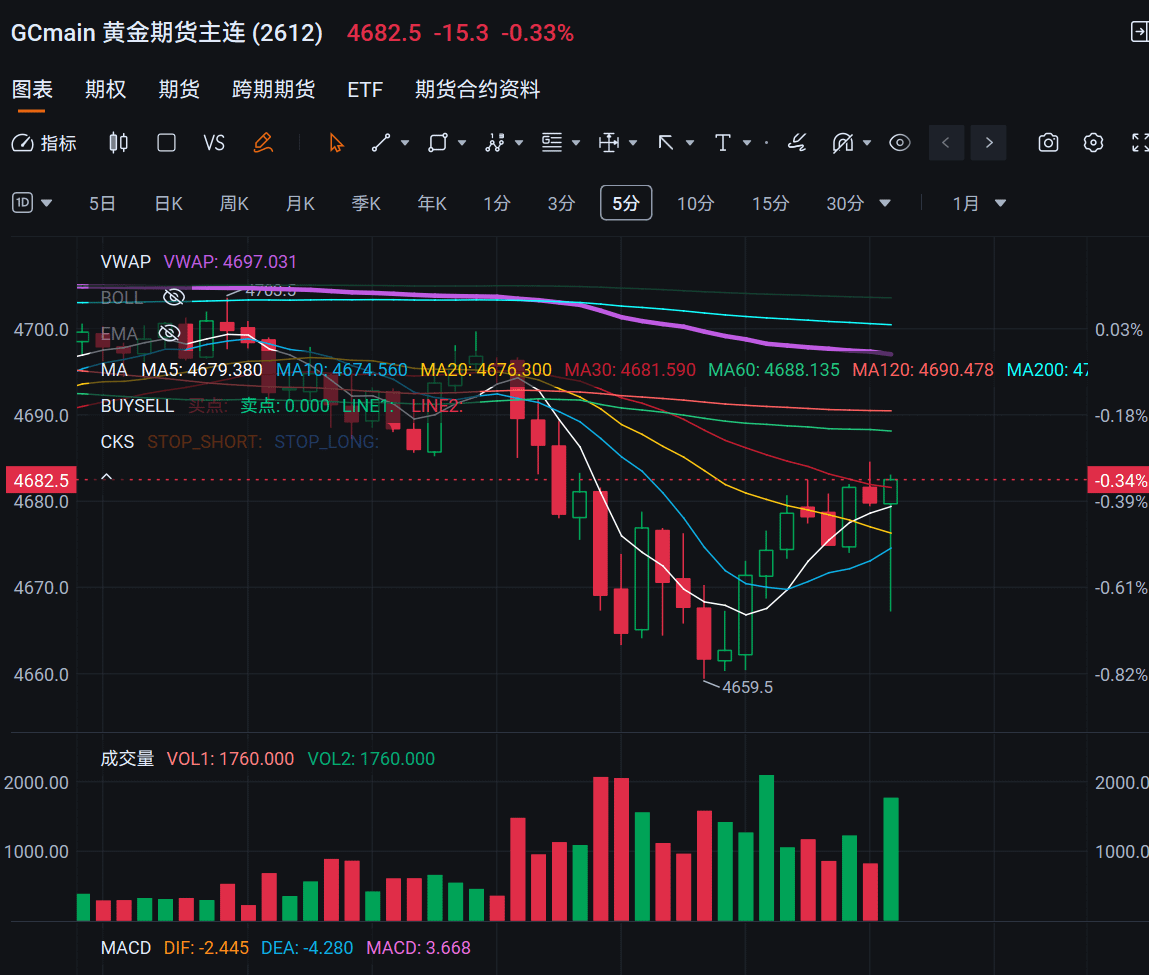Click the CKS indicator label
Viewport: 1149px width, 975px height.
click(x=117, y=442)
